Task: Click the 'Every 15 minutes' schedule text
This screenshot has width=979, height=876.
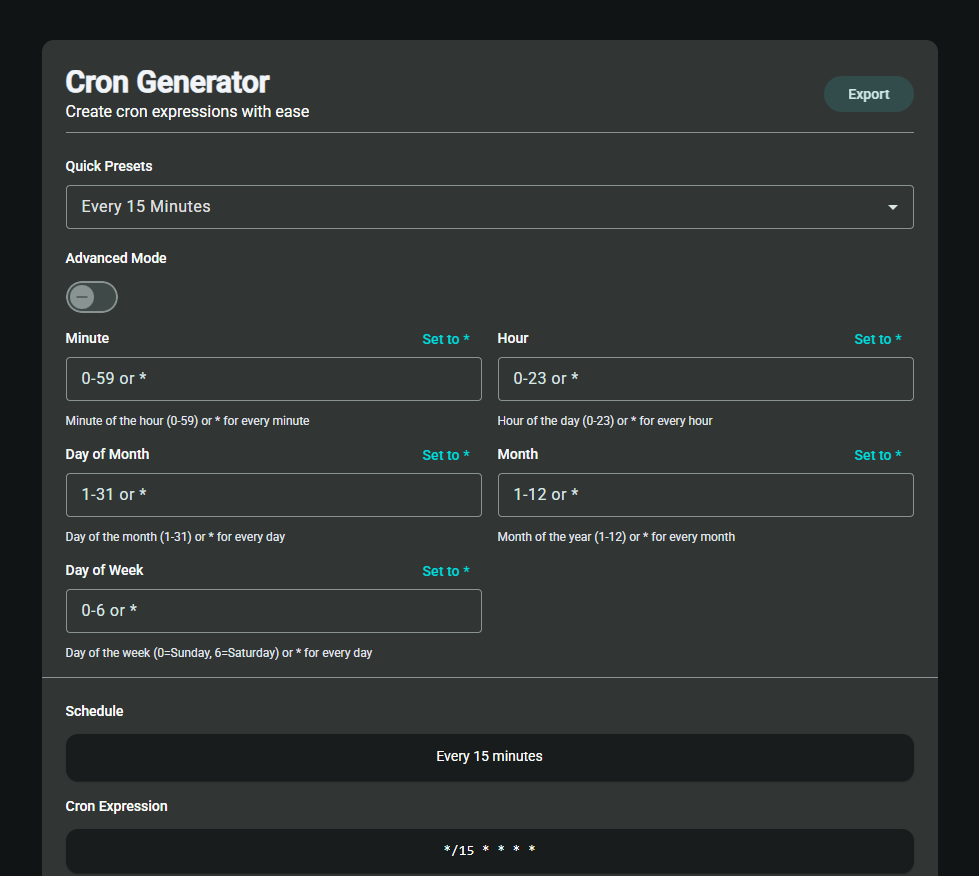Action: [490, 756]
